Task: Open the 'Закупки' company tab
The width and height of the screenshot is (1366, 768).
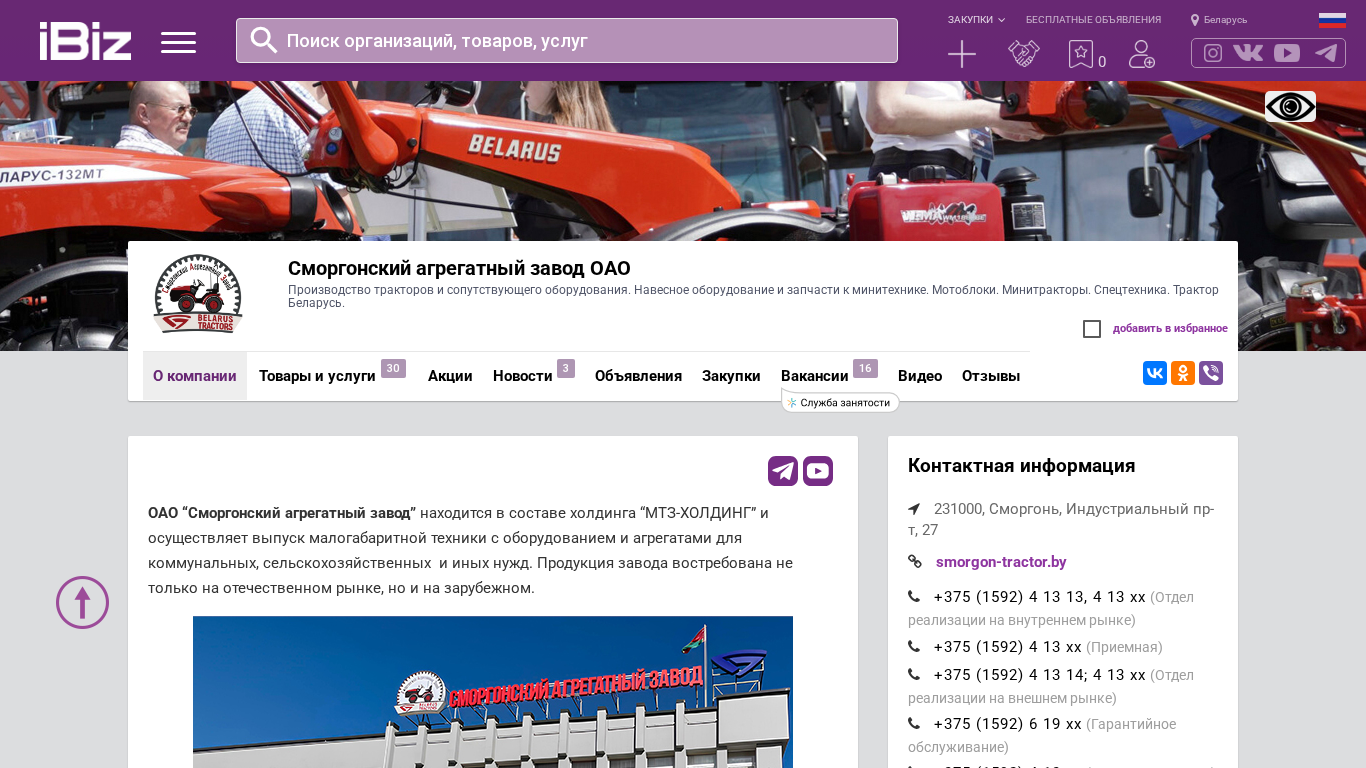Action: [731, 376]
